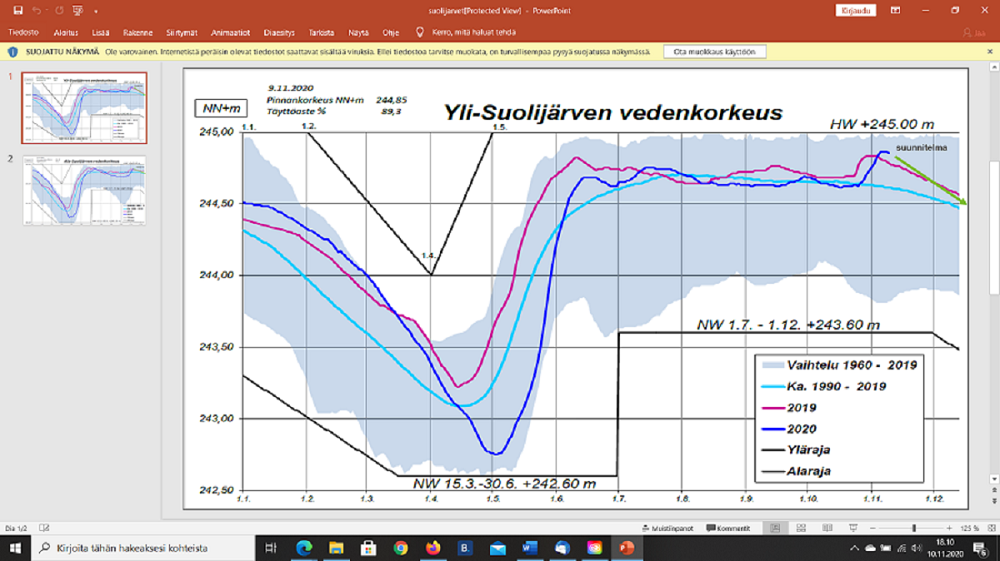Open Microsoft Edge from the taskbar
1000x561 pixels.
[x=304, y=548]
